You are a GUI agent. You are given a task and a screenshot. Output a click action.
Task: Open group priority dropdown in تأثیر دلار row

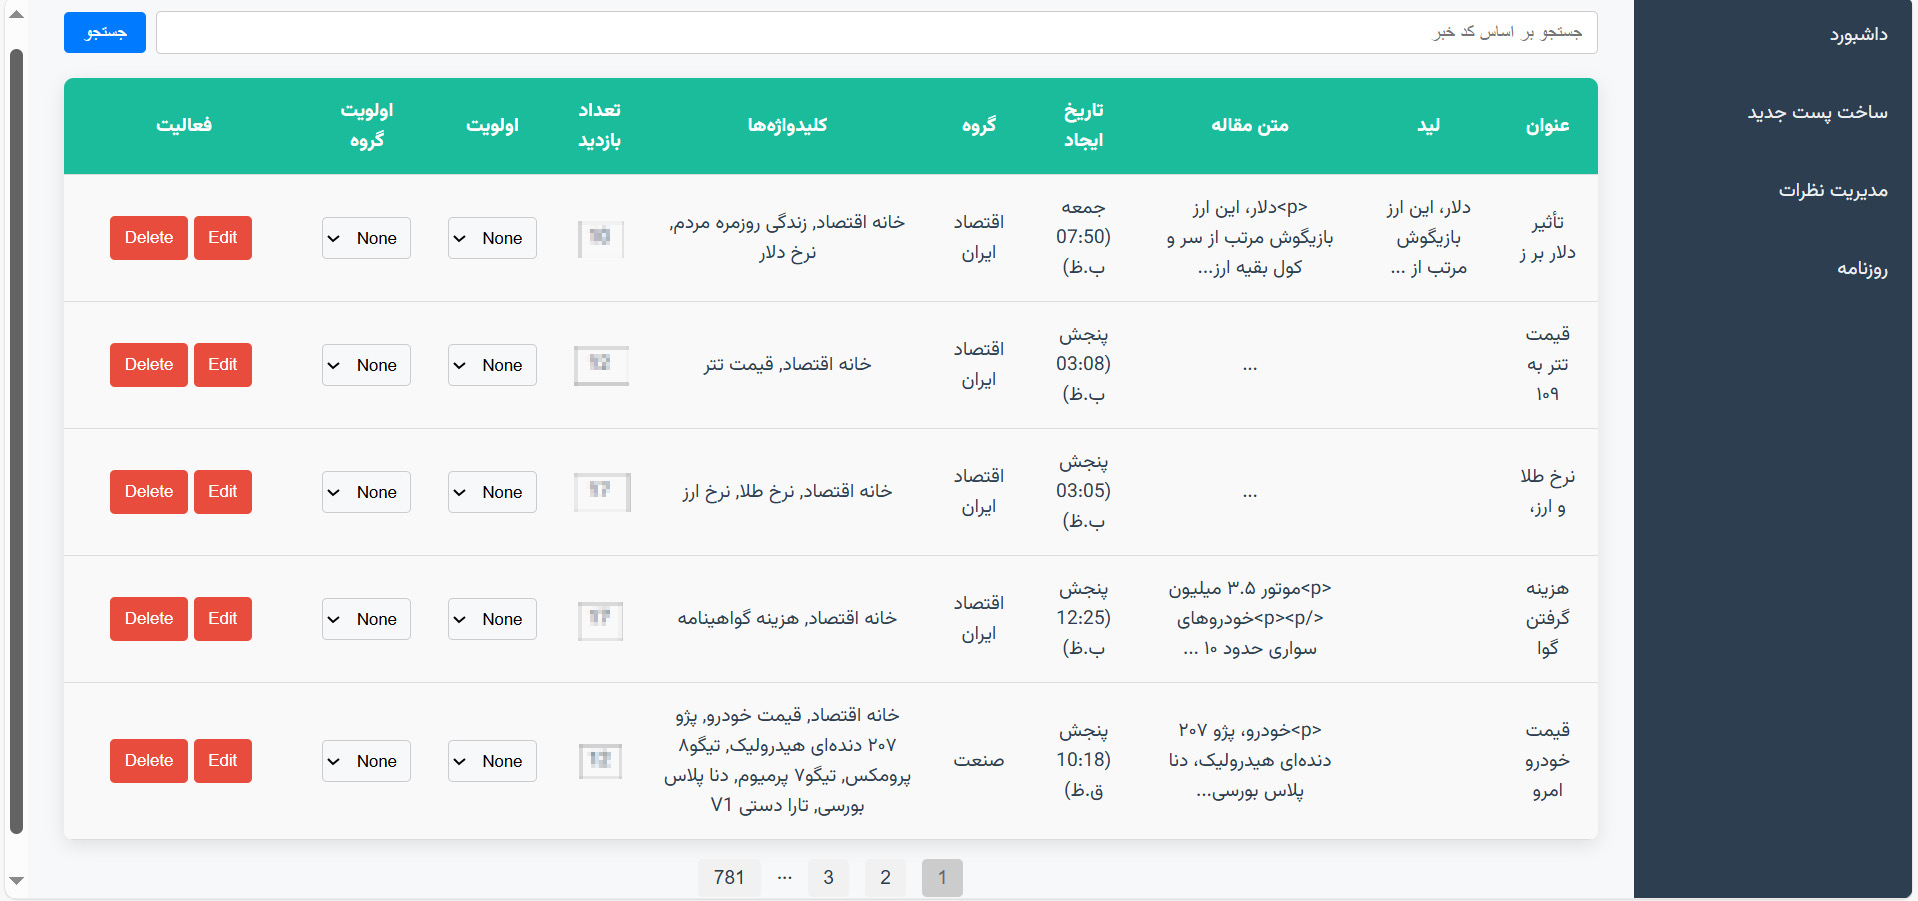coord(366,238)
